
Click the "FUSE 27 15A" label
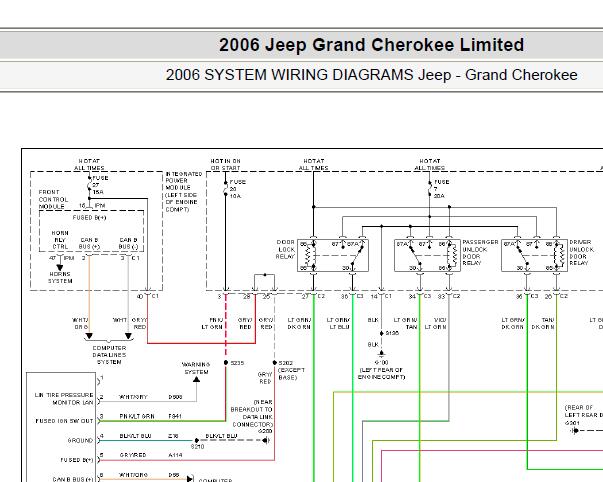point(100,185)
